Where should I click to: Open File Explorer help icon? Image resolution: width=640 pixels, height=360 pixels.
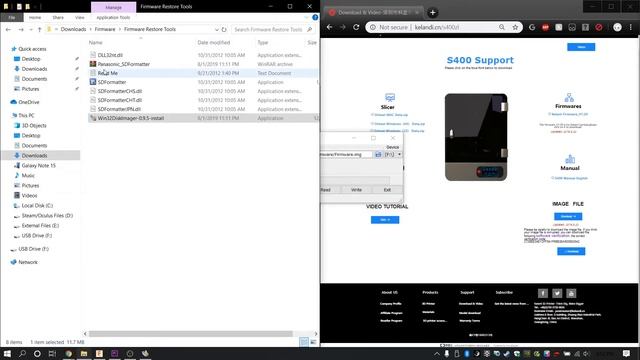pyautogui.click(x=315, y=18)
